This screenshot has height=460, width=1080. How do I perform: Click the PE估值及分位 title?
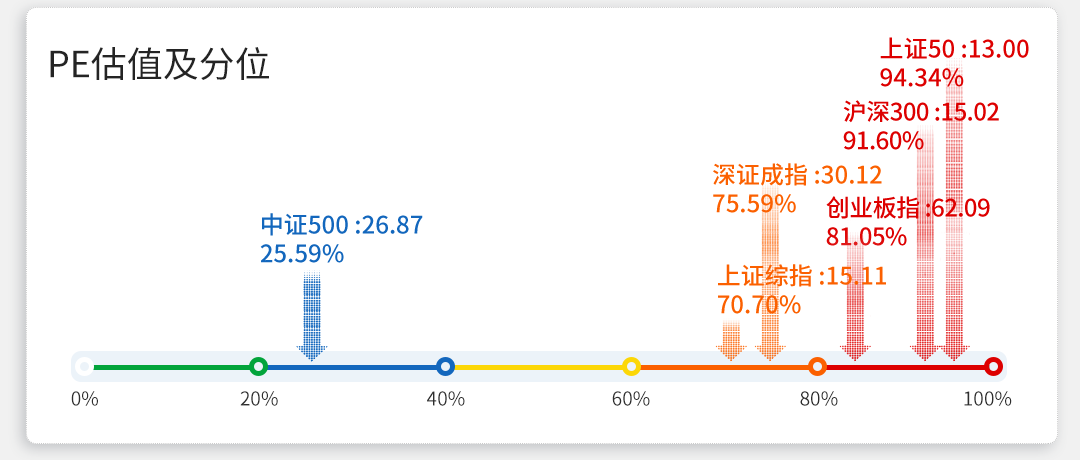[158, 65]
